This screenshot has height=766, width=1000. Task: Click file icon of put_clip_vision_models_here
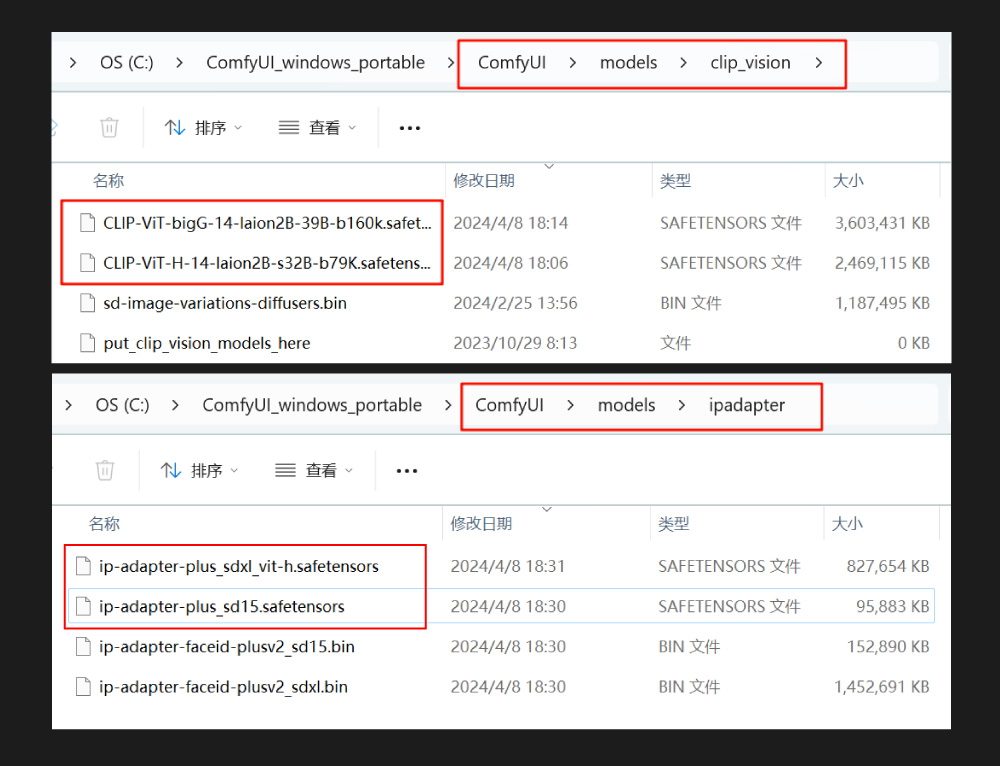[x=87, y=343]
